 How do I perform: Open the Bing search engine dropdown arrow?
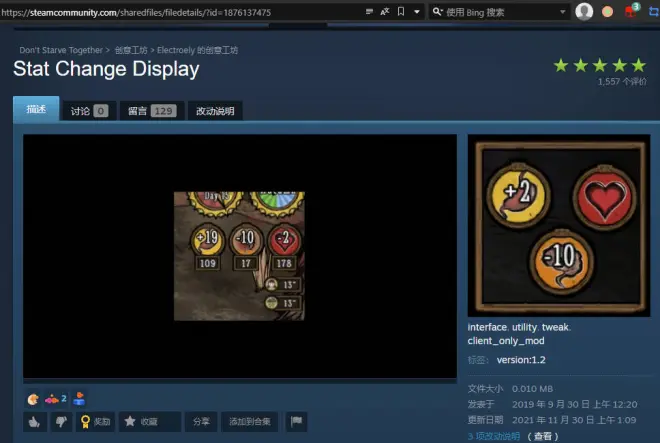[562, 11]
